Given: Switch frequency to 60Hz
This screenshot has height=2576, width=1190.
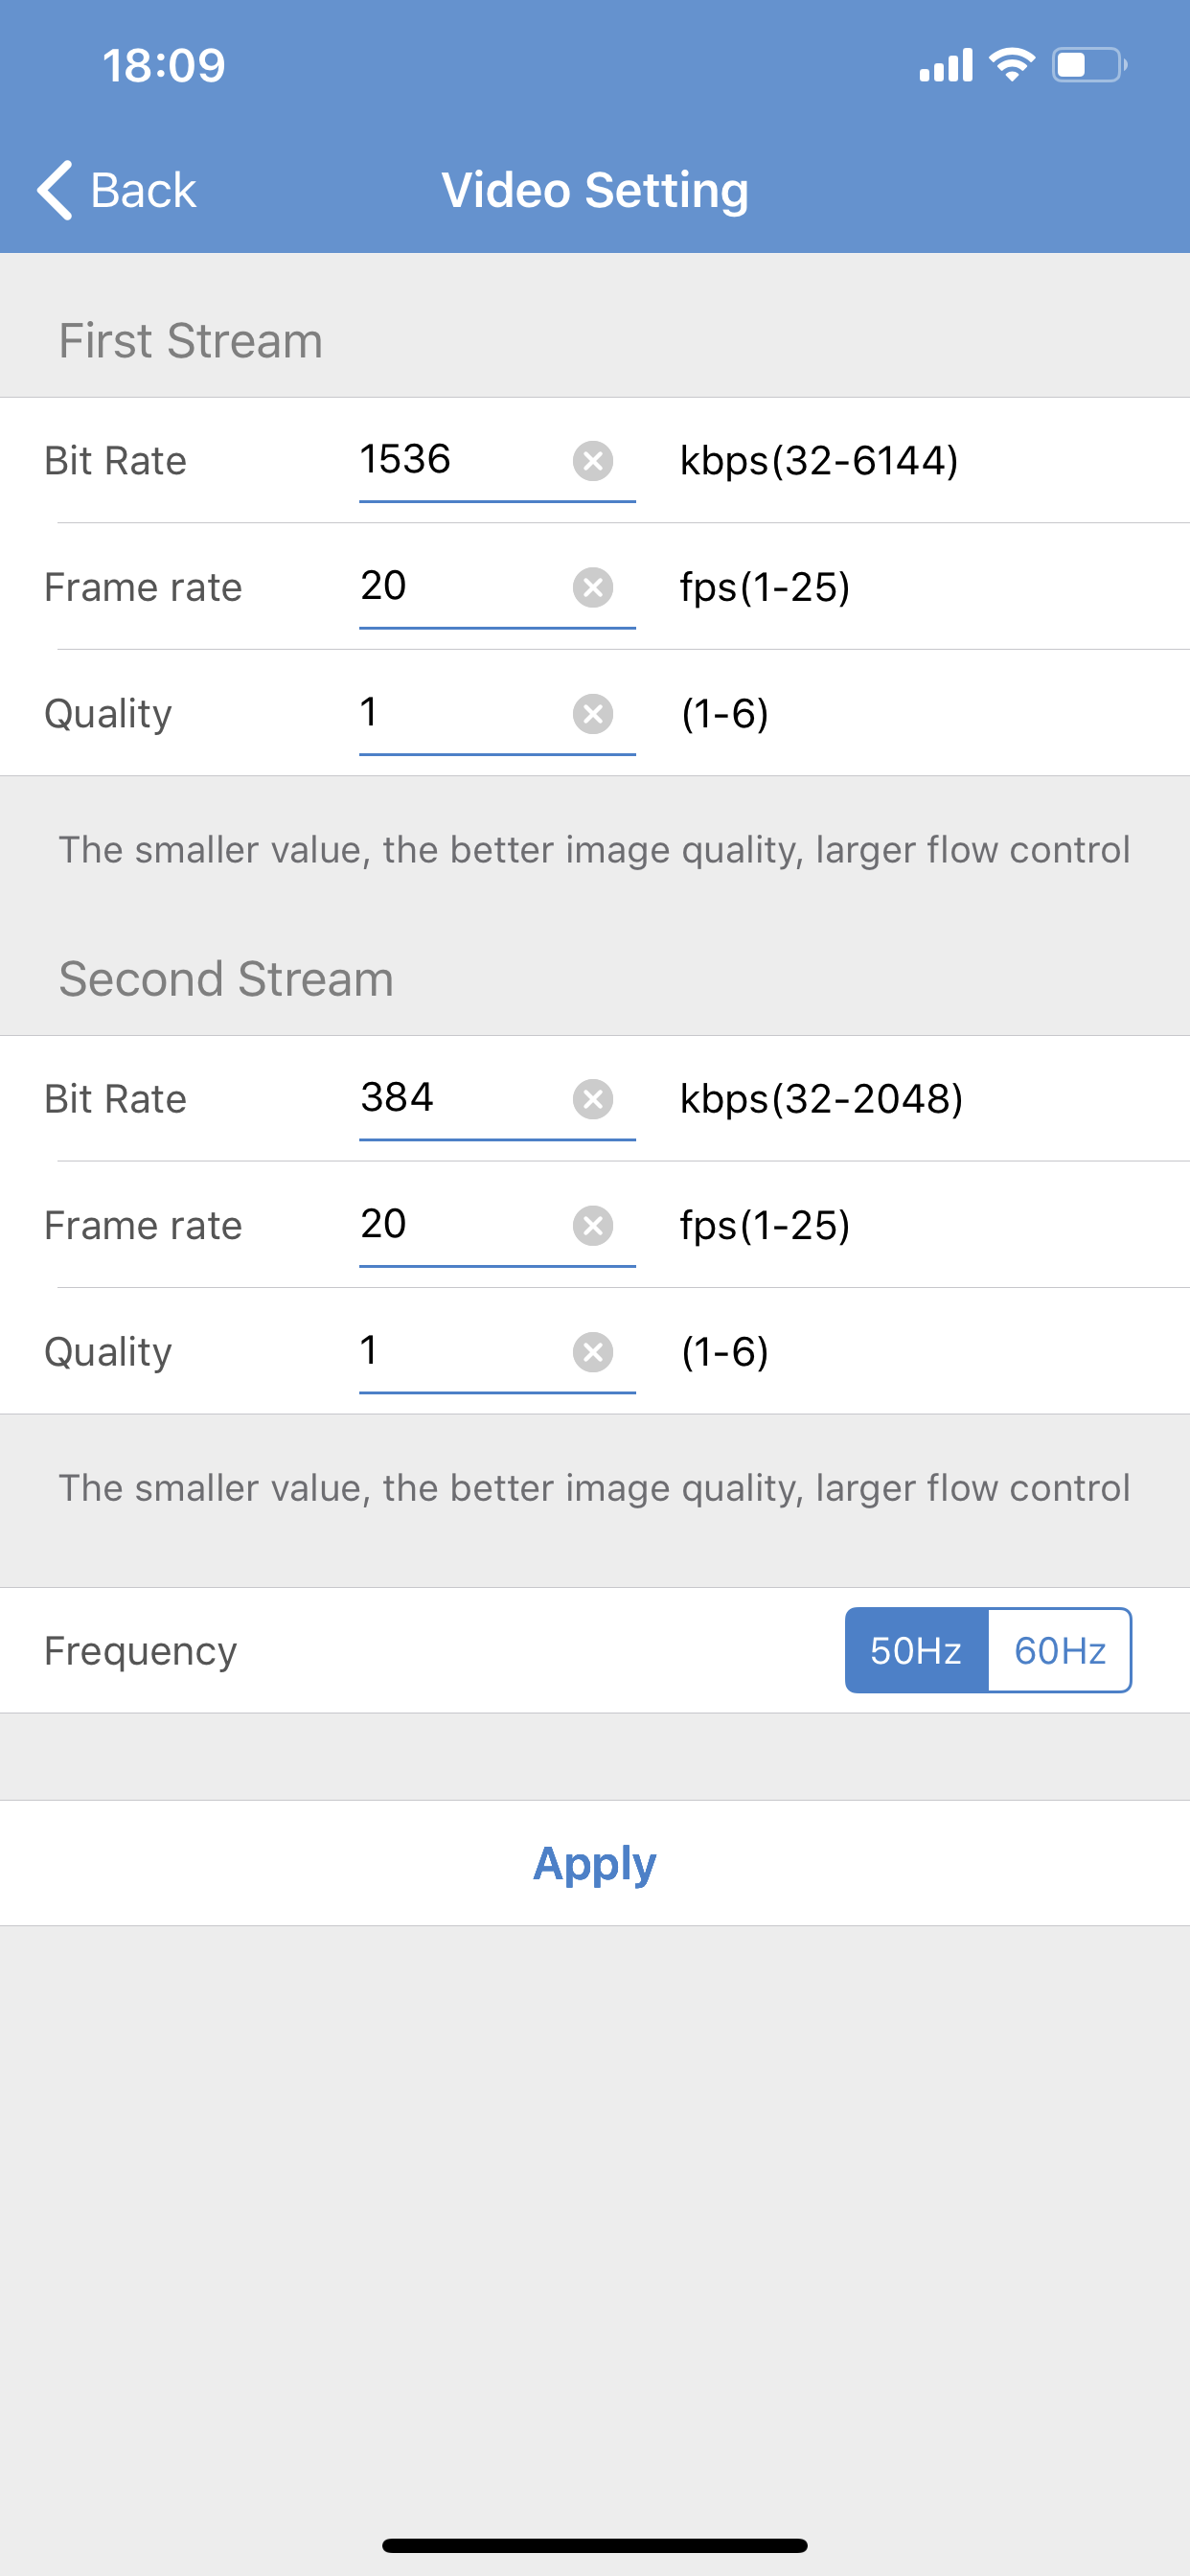Looking at the screenshot, I should point(1060,1650).
